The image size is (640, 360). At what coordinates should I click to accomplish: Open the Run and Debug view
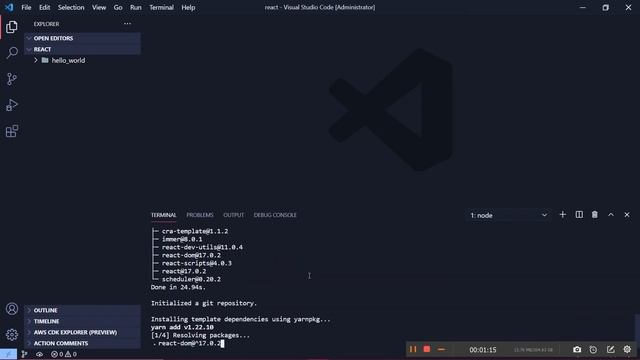(12, 105)
